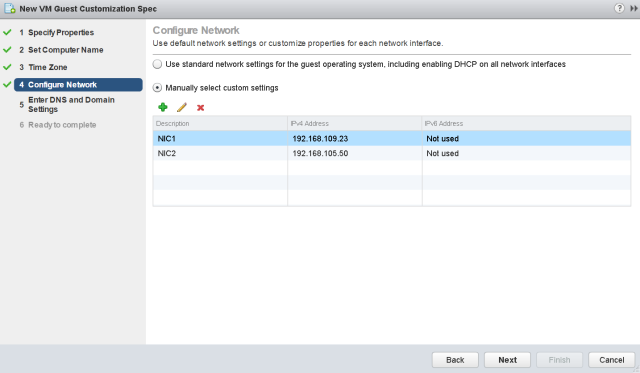Sort by the IPv6 Address column header

click(x=527, y=123)
